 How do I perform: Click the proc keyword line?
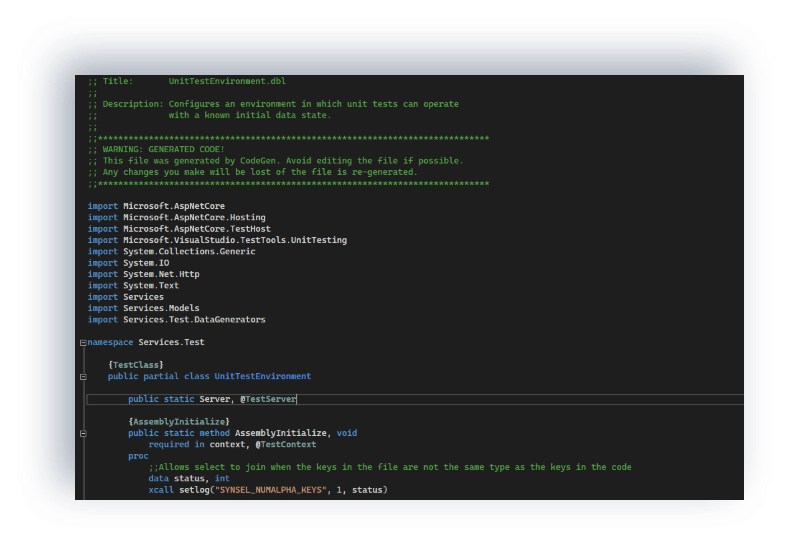click(138, 456)
